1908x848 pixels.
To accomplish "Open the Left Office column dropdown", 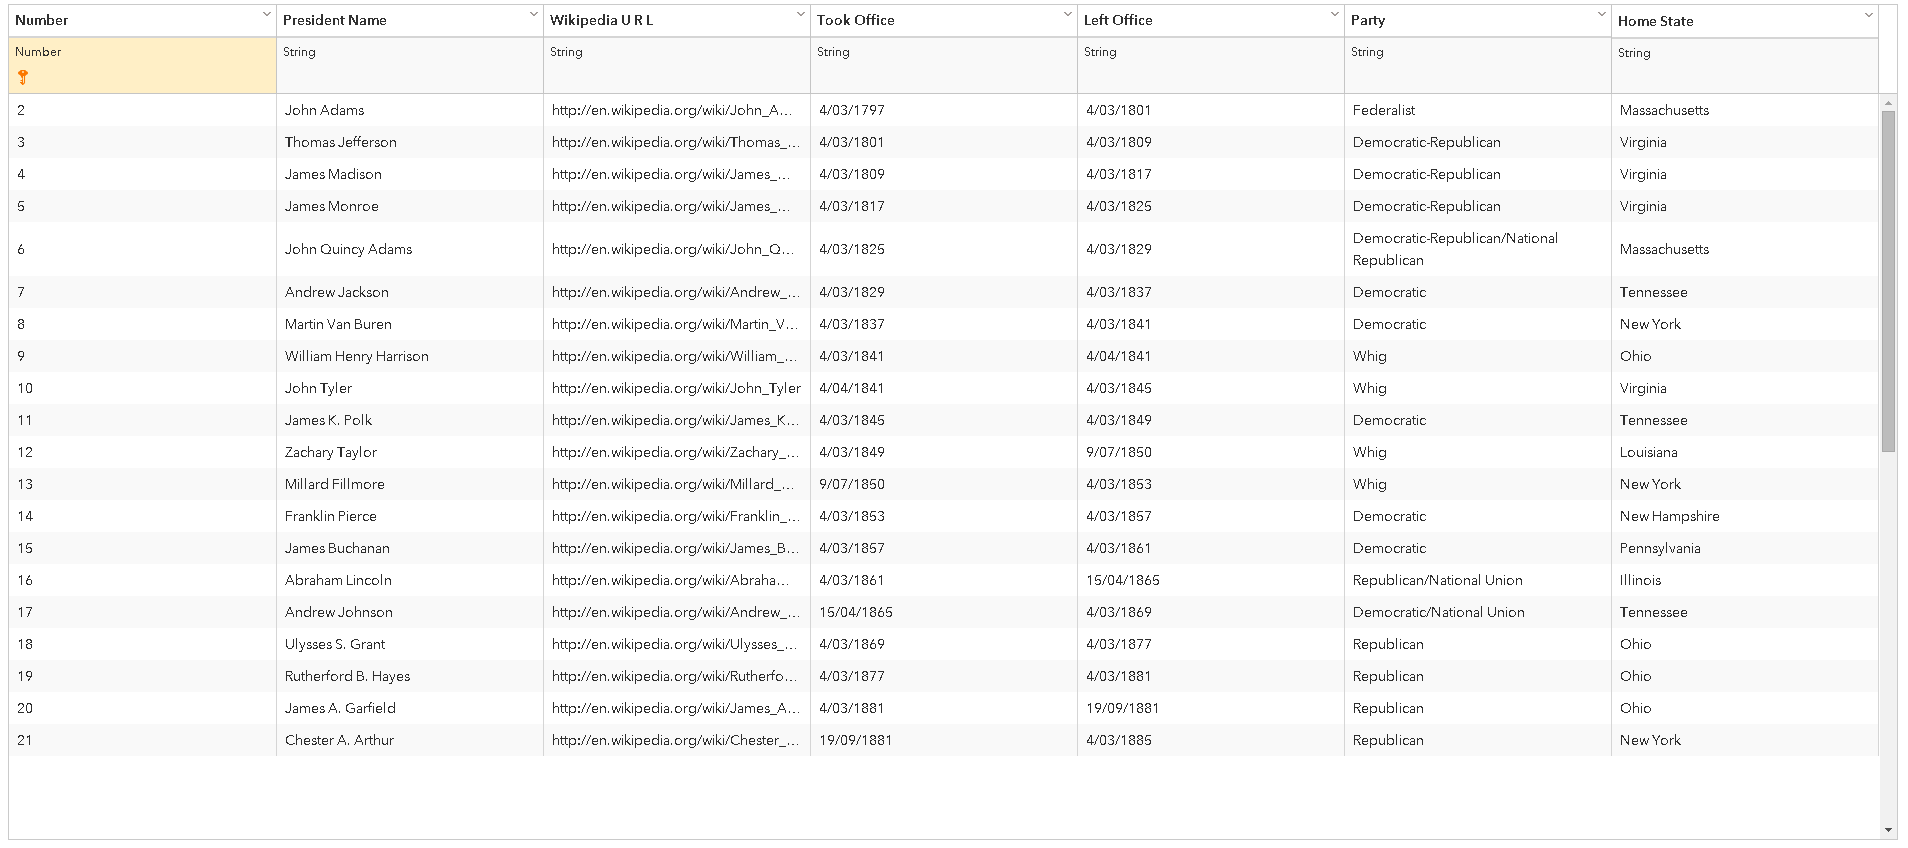I will [1334, 15].
